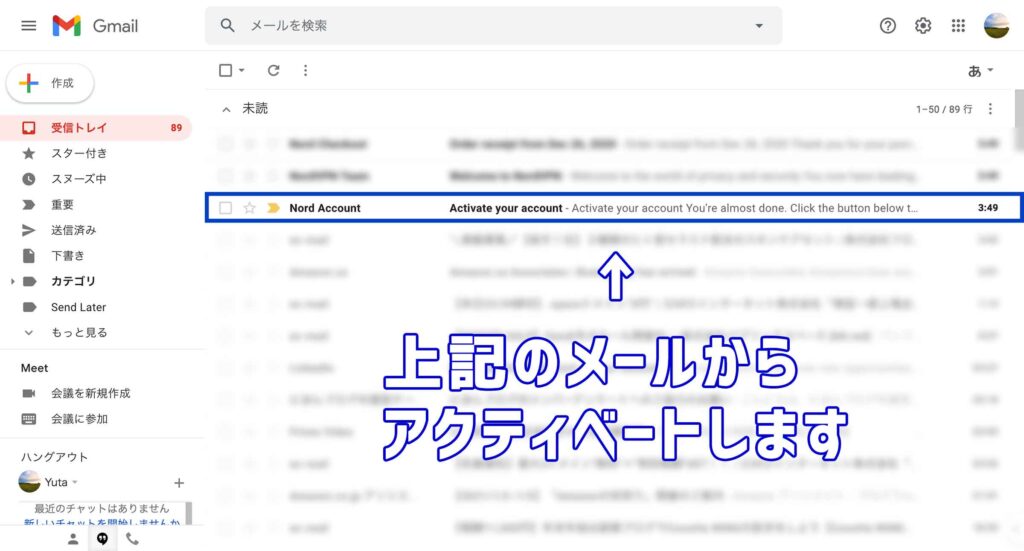Toggle the importance marker on Nord Account email
The image size is (1024, 551).
coord(273,208)
